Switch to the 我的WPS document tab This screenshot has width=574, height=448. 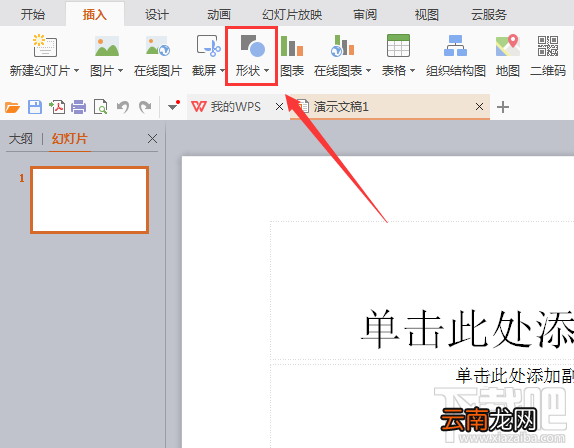click(x=236, y=107)
